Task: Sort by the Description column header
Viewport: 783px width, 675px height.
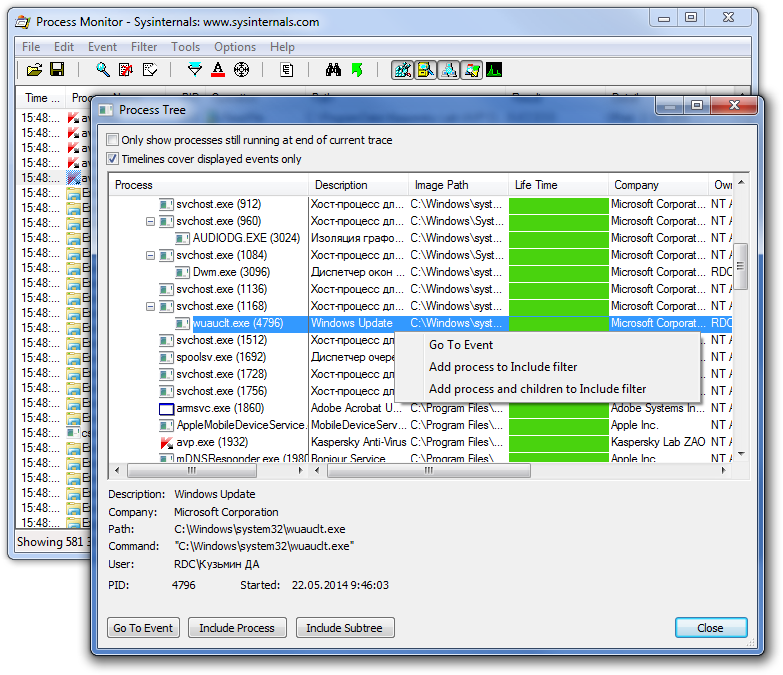Action: (358, 185)
